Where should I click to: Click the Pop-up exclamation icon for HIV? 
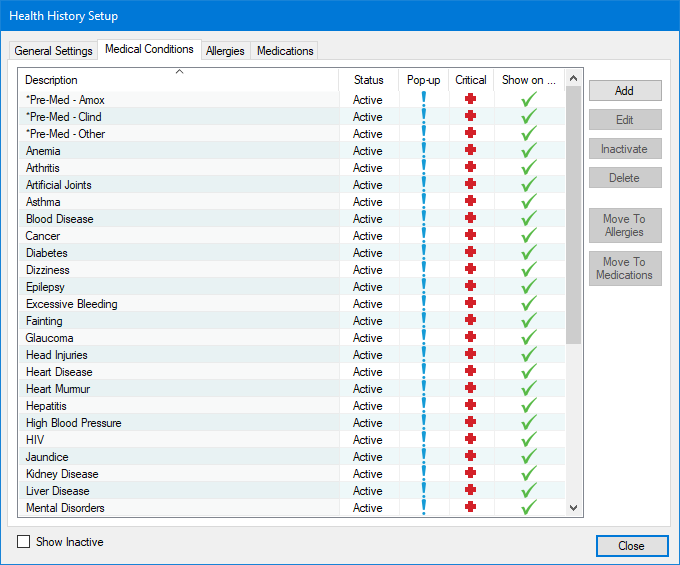423,440
